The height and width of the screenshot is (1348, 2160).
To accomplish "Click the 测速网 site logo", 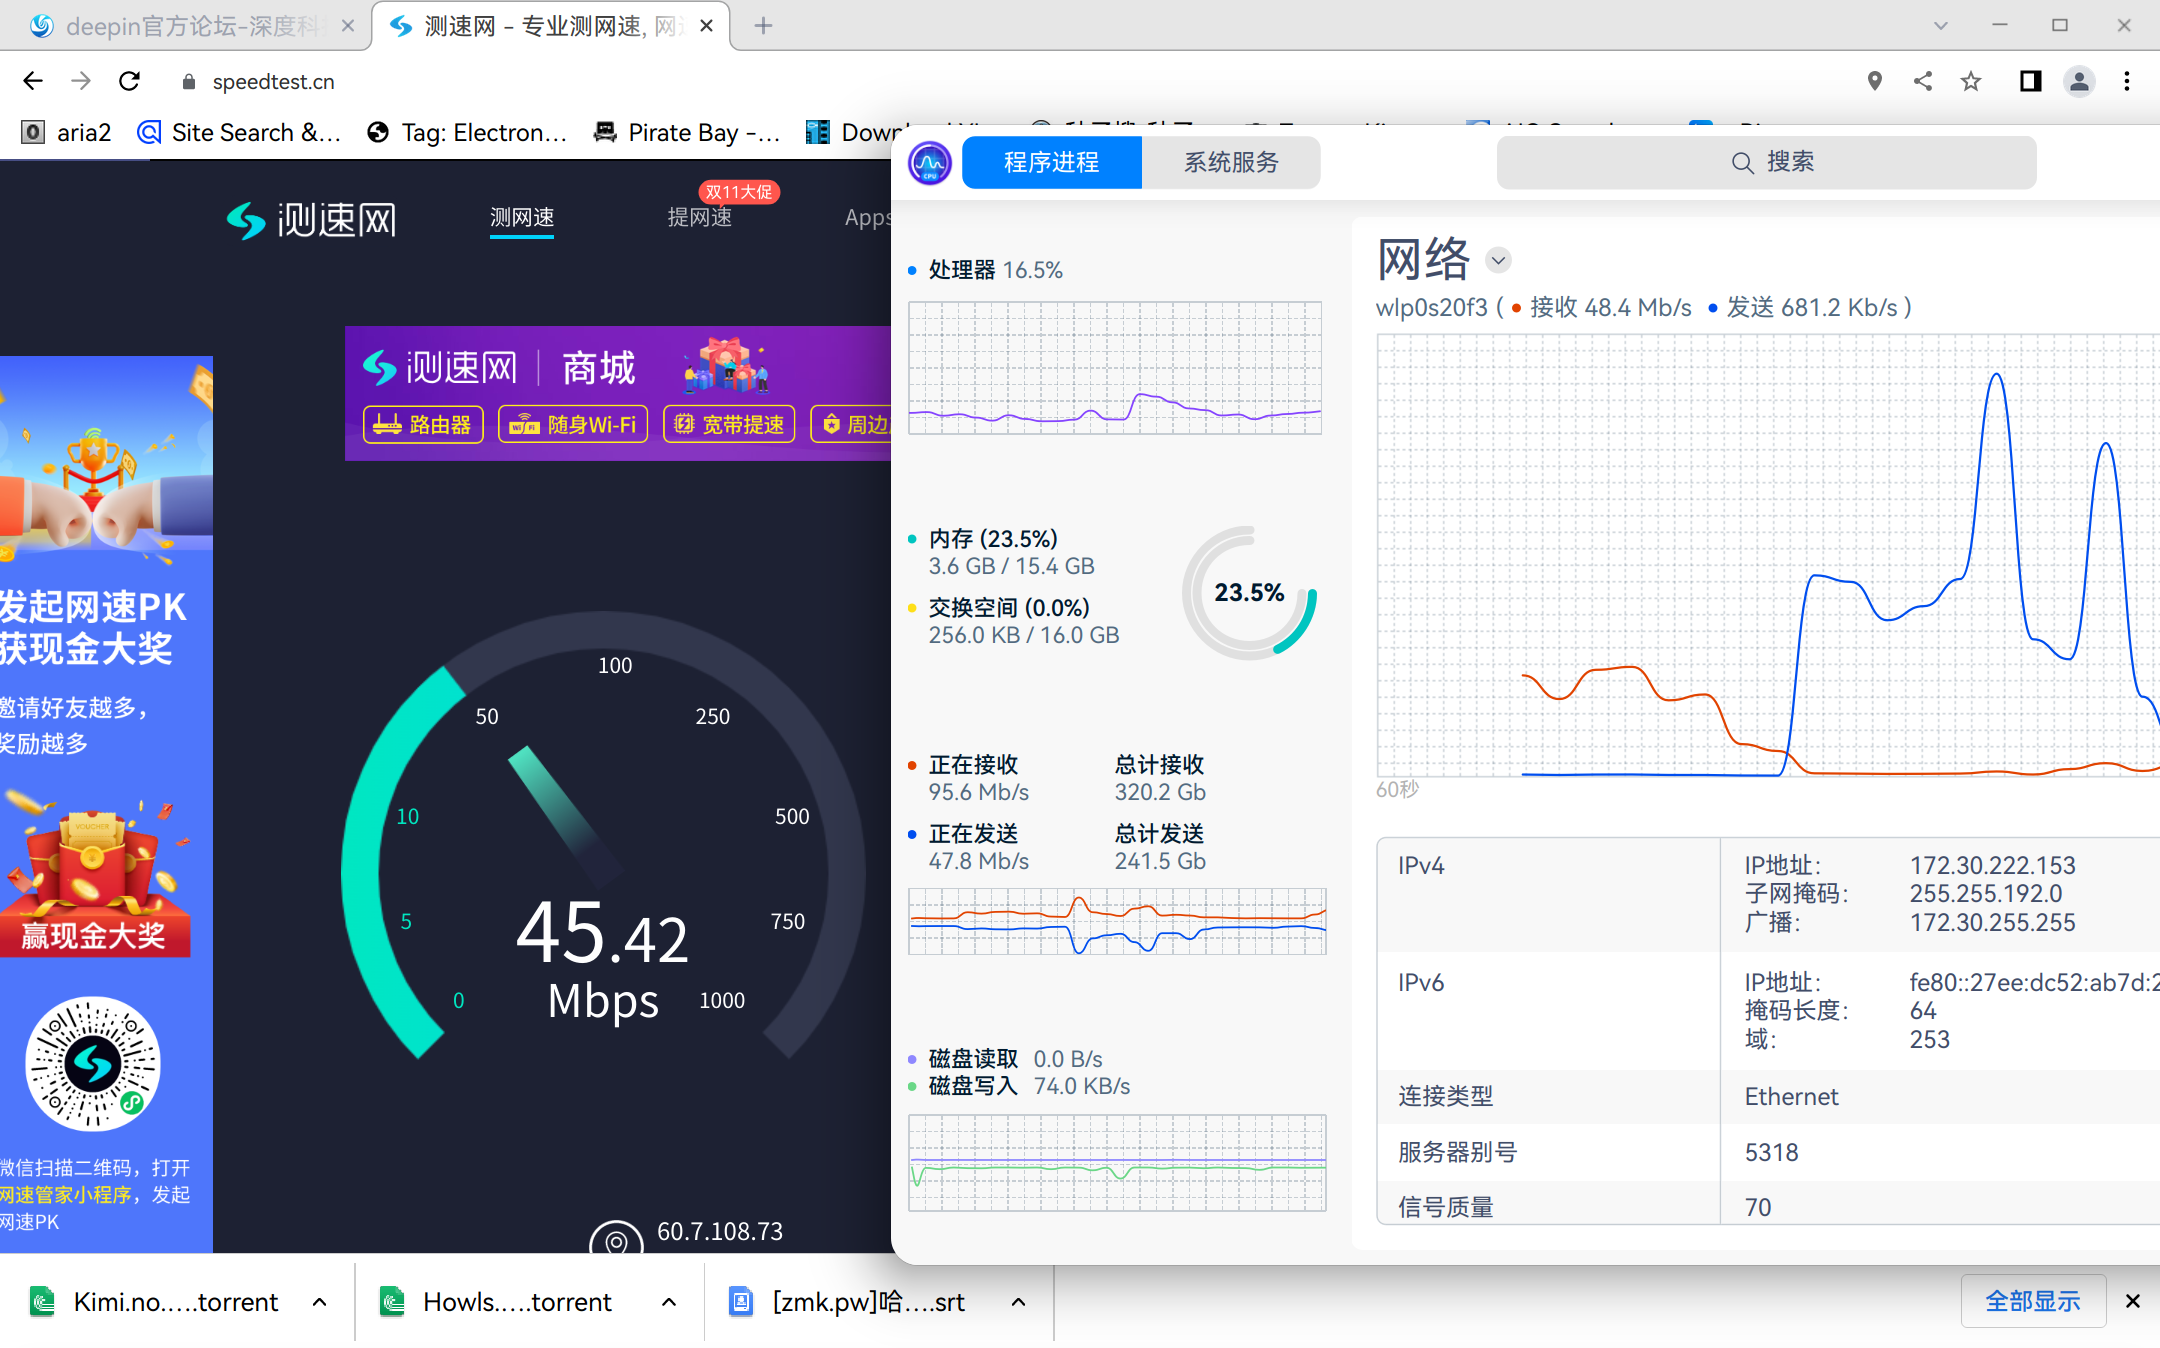I will (311, 219).
